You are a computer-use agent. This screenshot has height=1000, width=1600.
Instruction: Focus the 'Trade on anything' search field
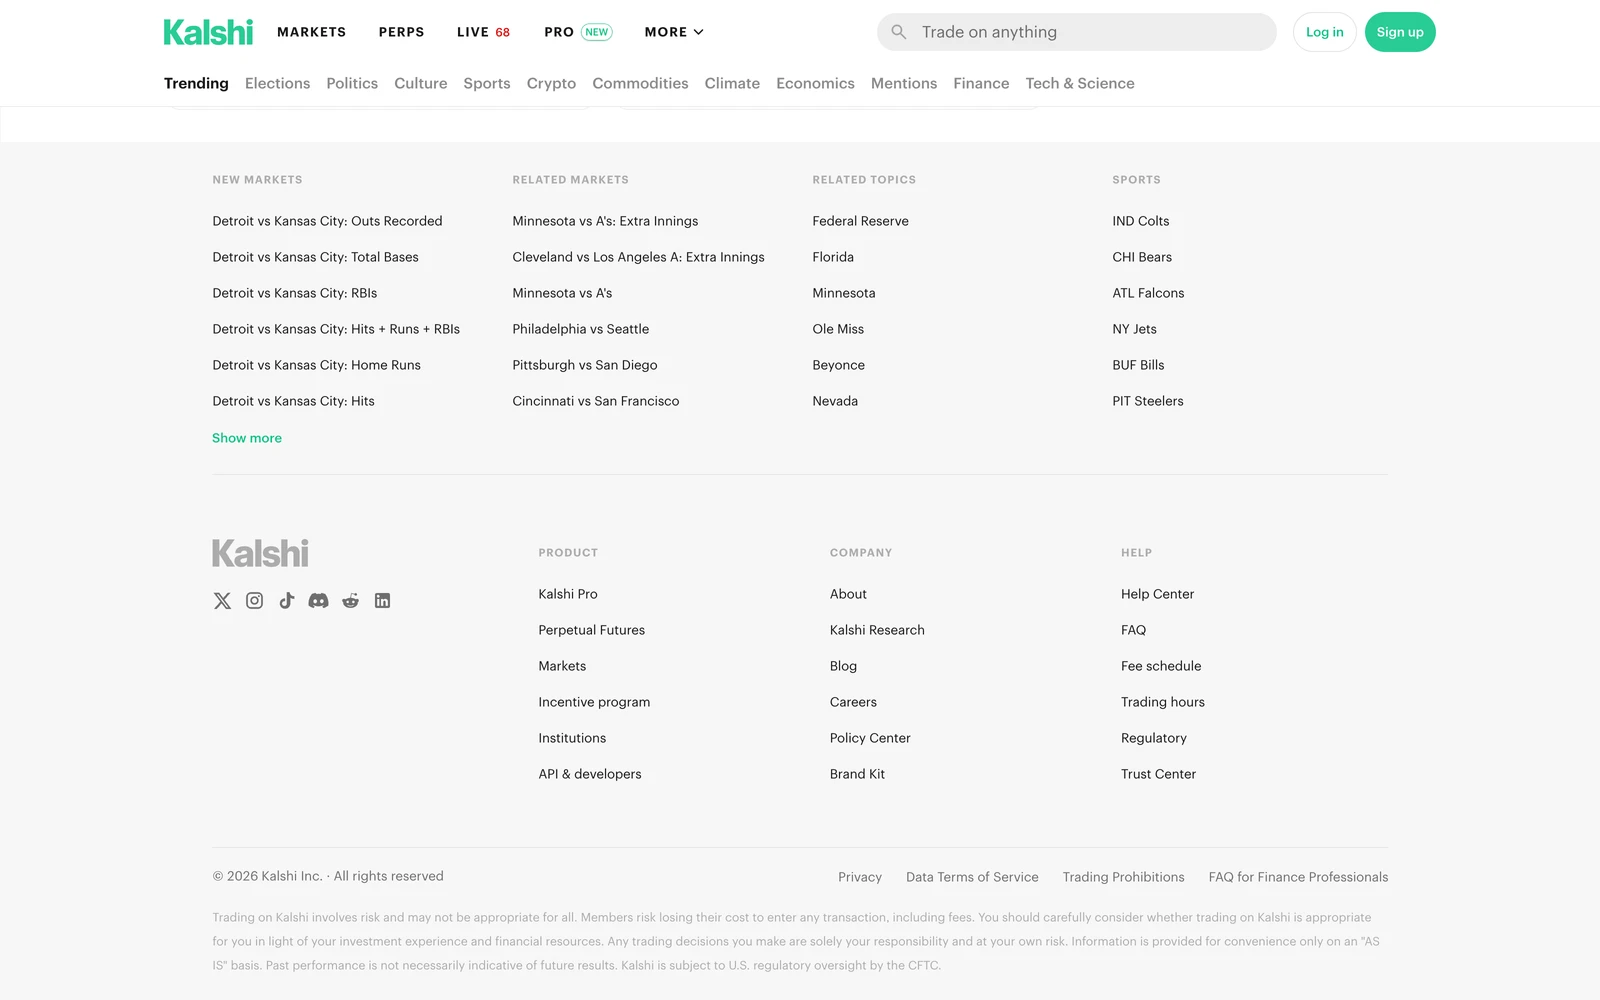pyautogui.click(x=1077, y=32)
